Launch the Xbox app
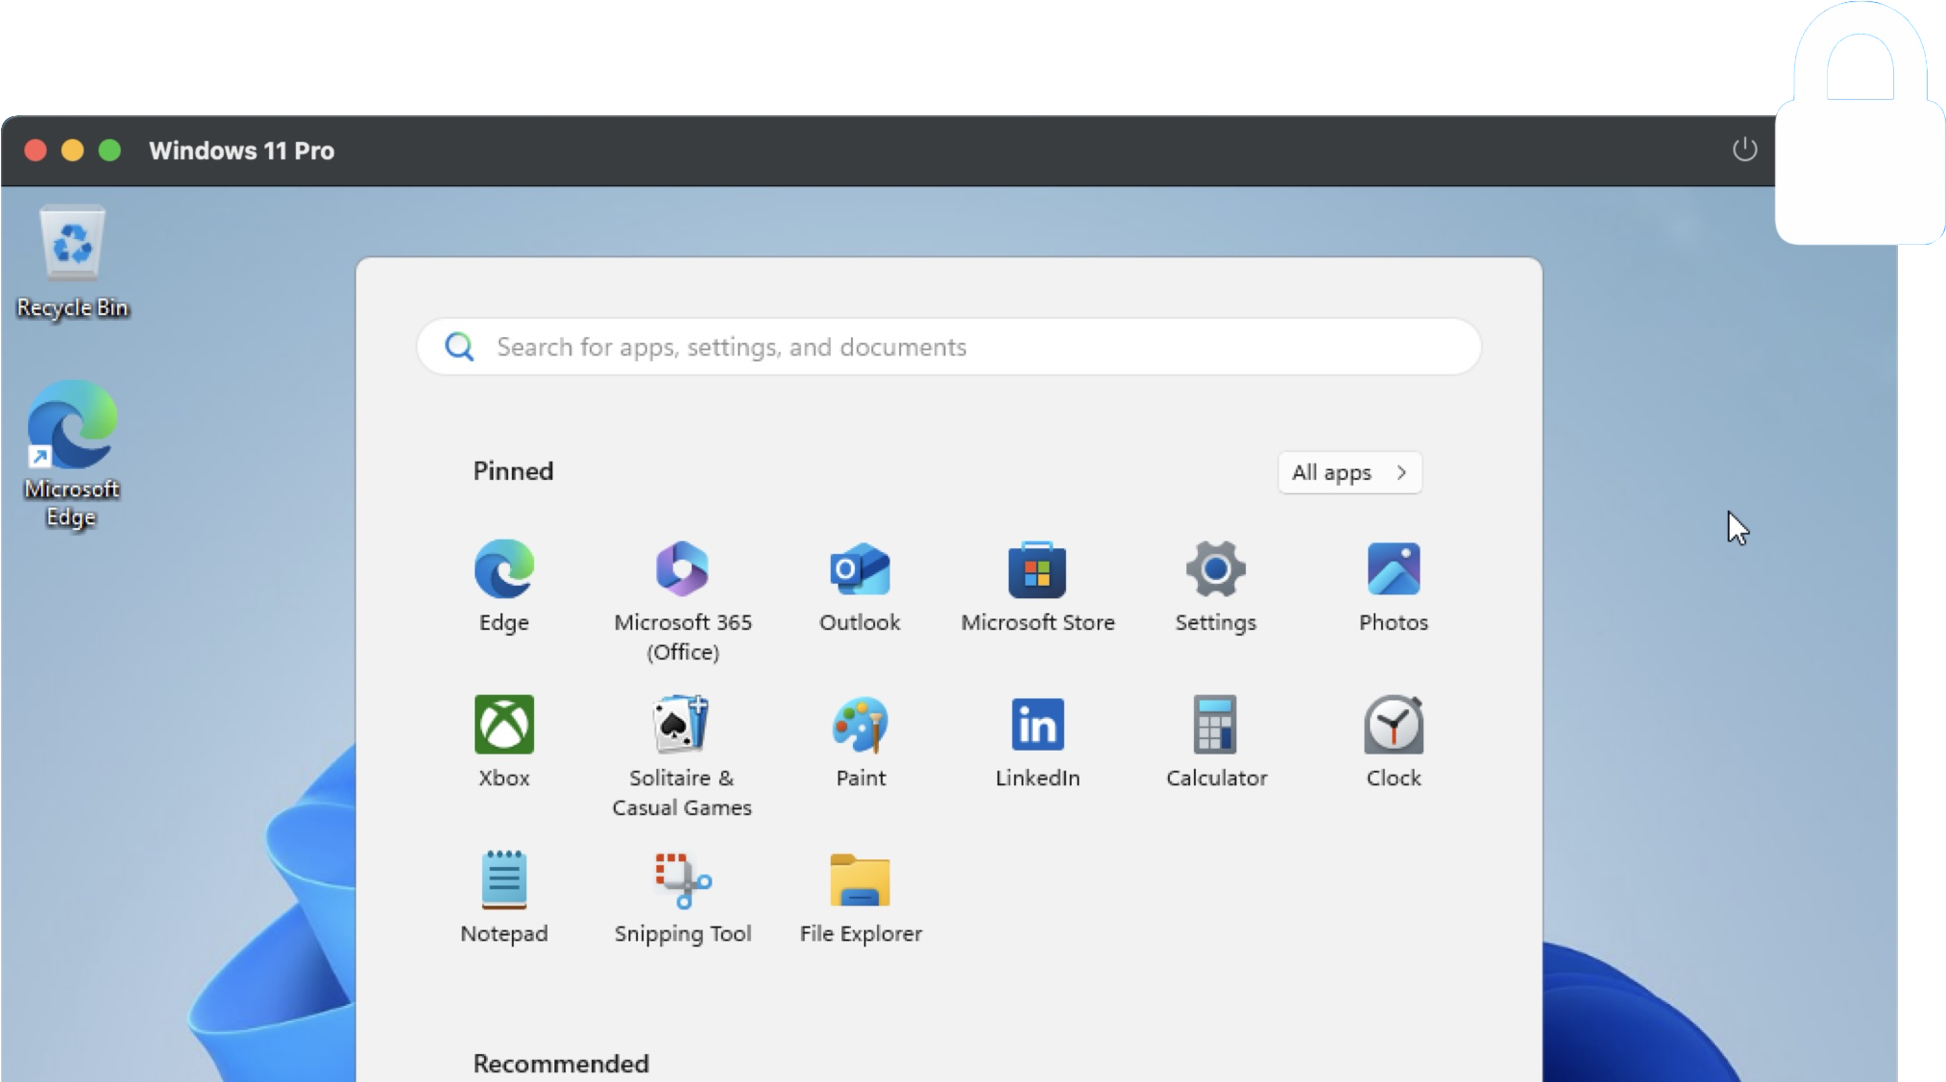The height and width of the screenshot is (1082, 1946). 504,740
